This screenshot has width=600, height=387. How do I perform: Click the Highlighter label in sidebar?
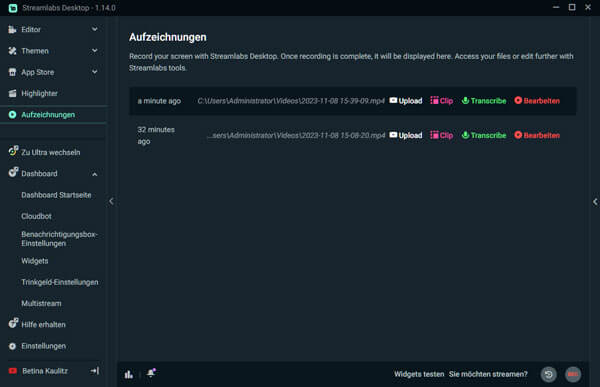39,93
